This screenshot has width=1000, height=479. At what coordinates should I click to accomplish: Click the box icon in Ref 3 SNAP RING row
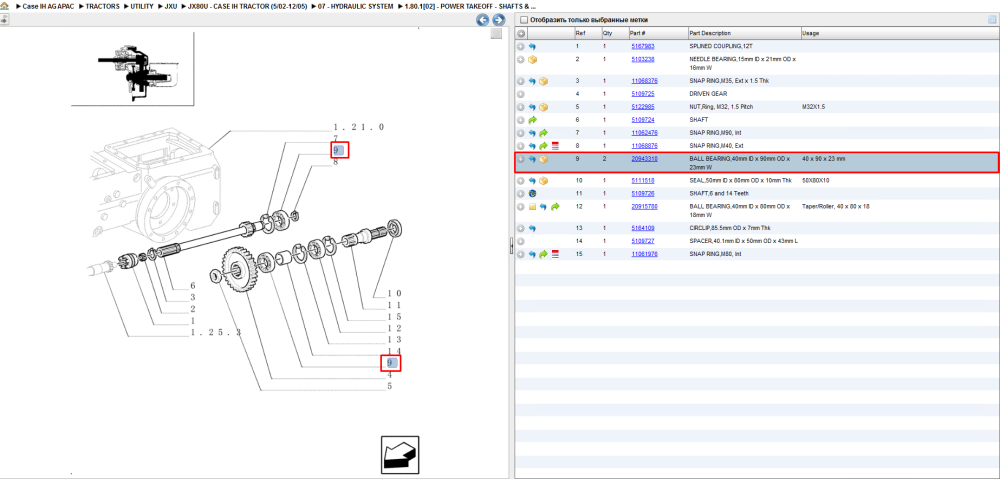(543, 81)
